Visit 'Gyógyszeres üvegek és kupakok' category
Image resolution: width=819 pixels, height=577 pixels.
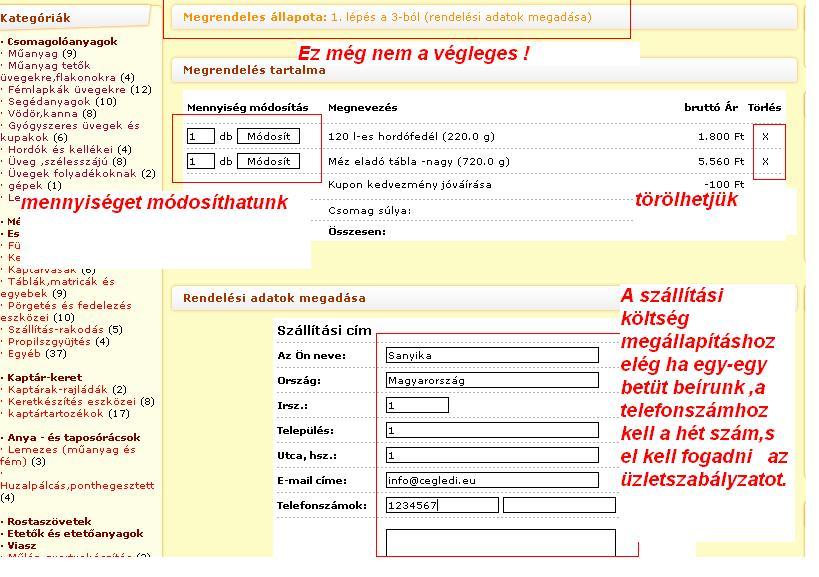tap(70, 132)
